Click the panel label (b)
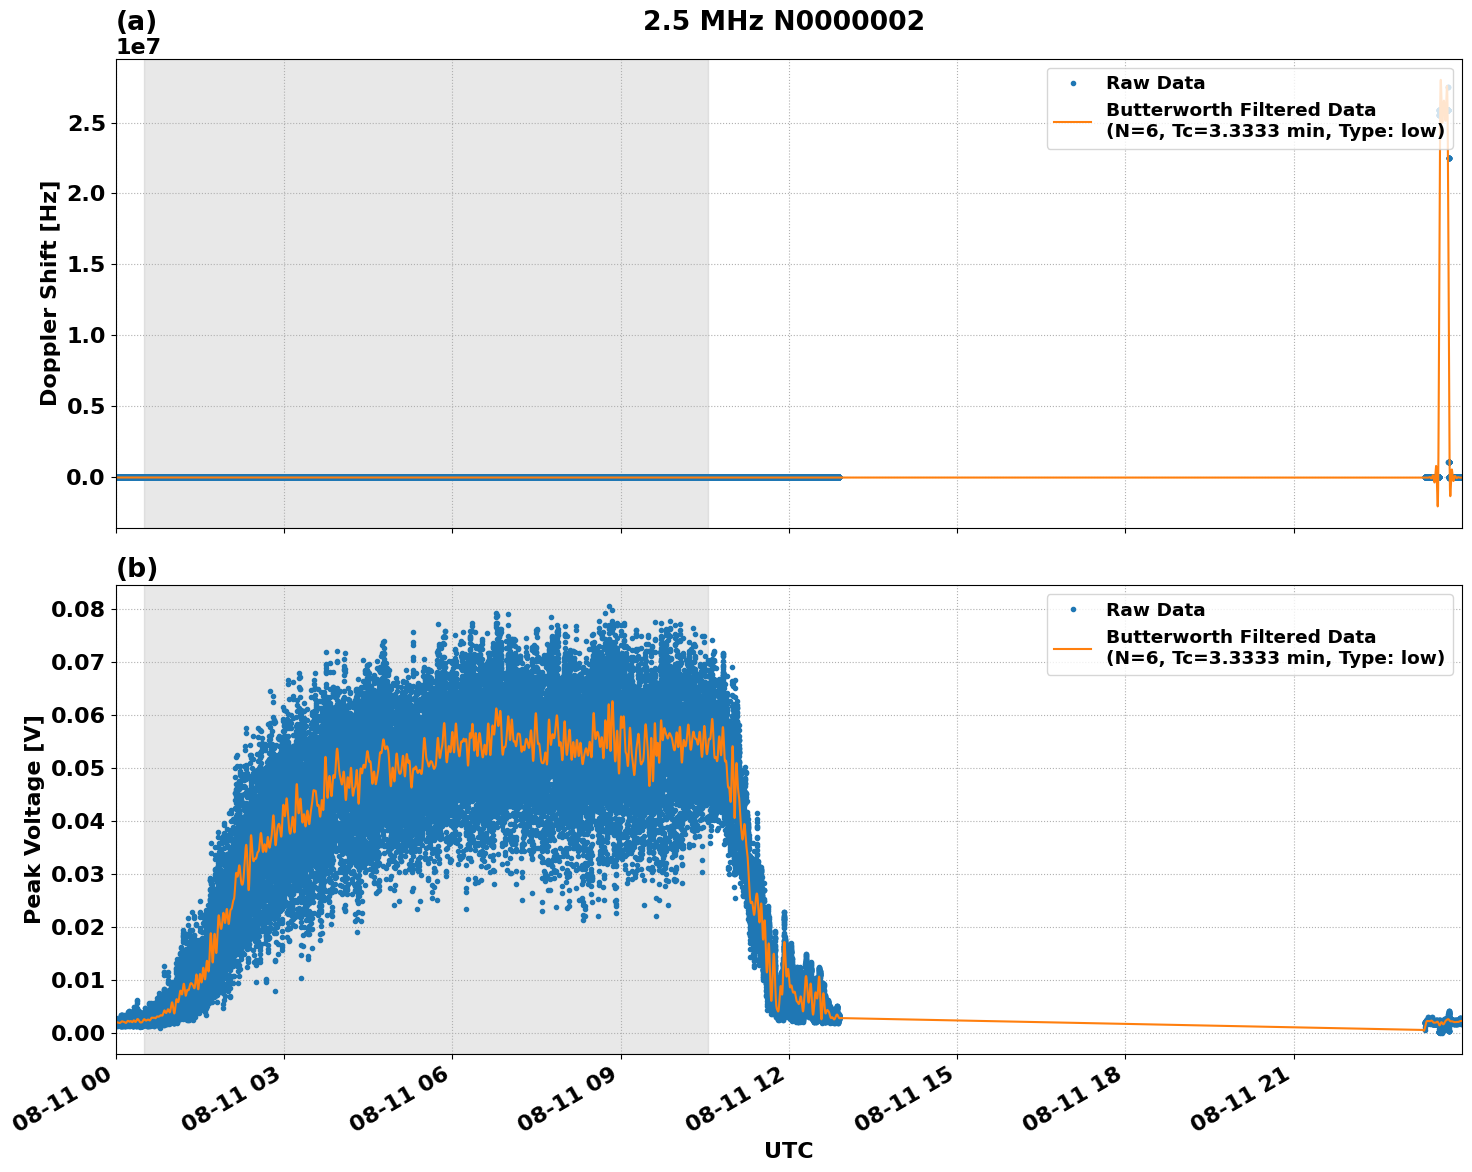The image size is (1472, 1172). 137,568
